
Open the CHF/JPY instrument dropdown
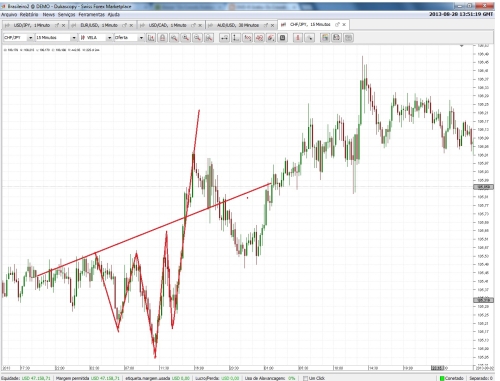[x=18, y=38]
